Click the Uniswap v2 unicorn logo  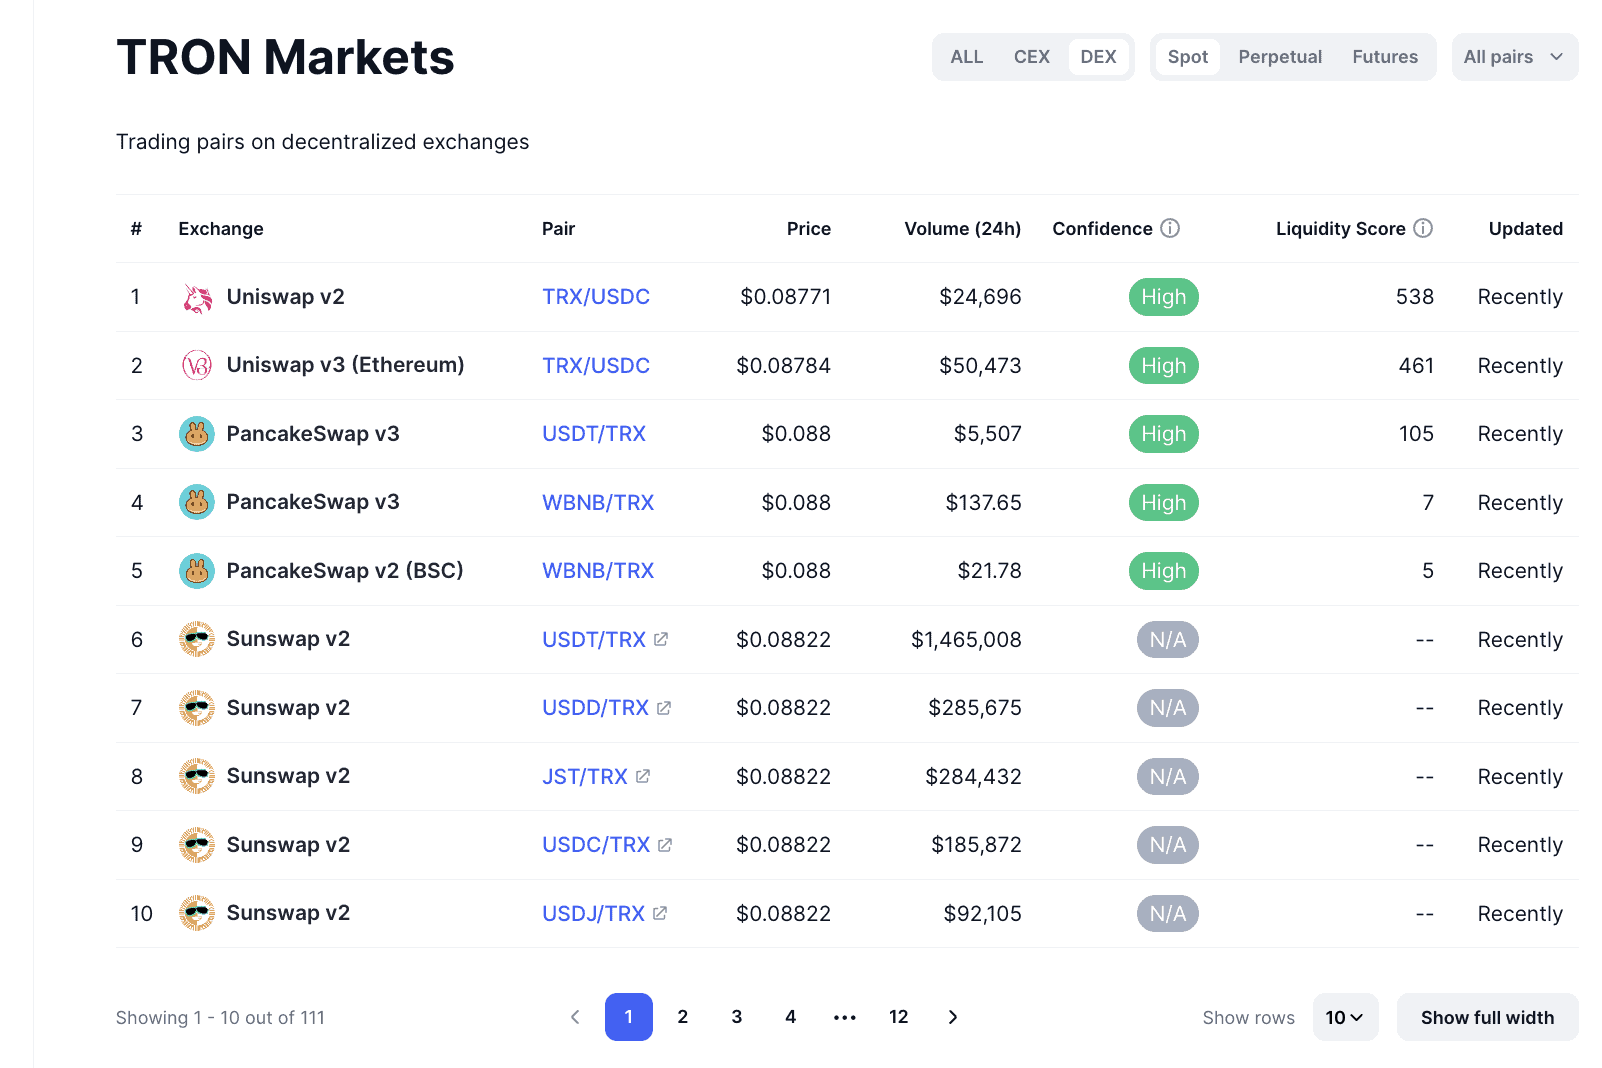pos(197,298)
